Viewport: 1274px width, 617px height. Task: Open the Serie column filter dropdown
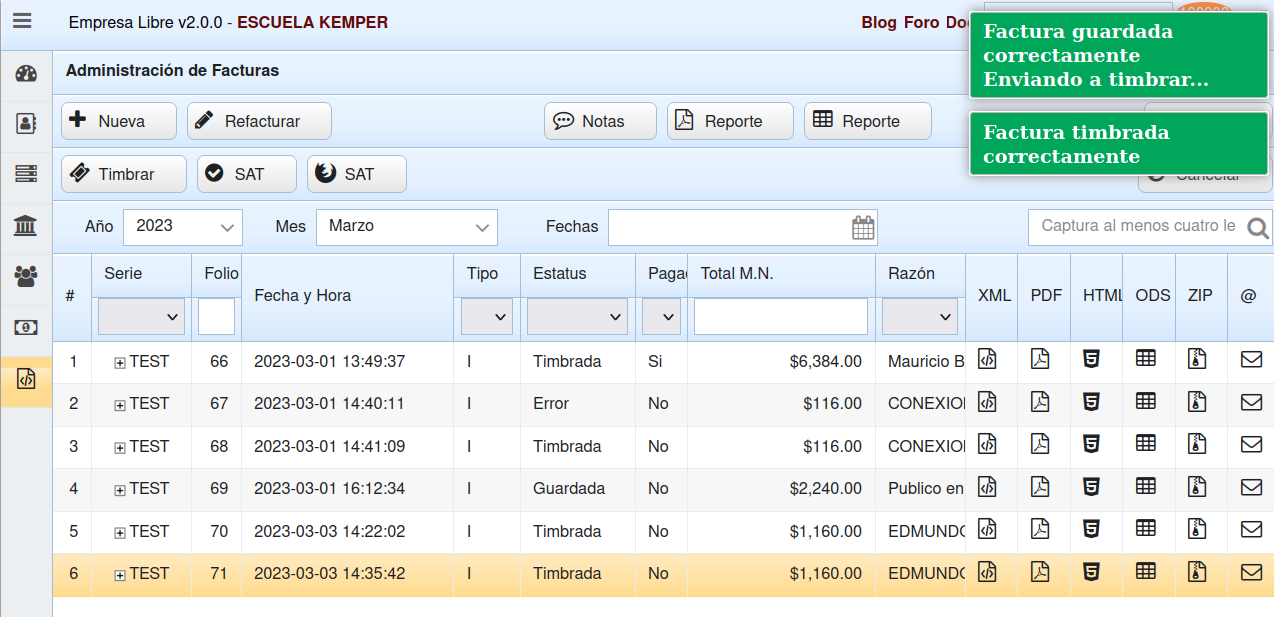click(141, 317)
